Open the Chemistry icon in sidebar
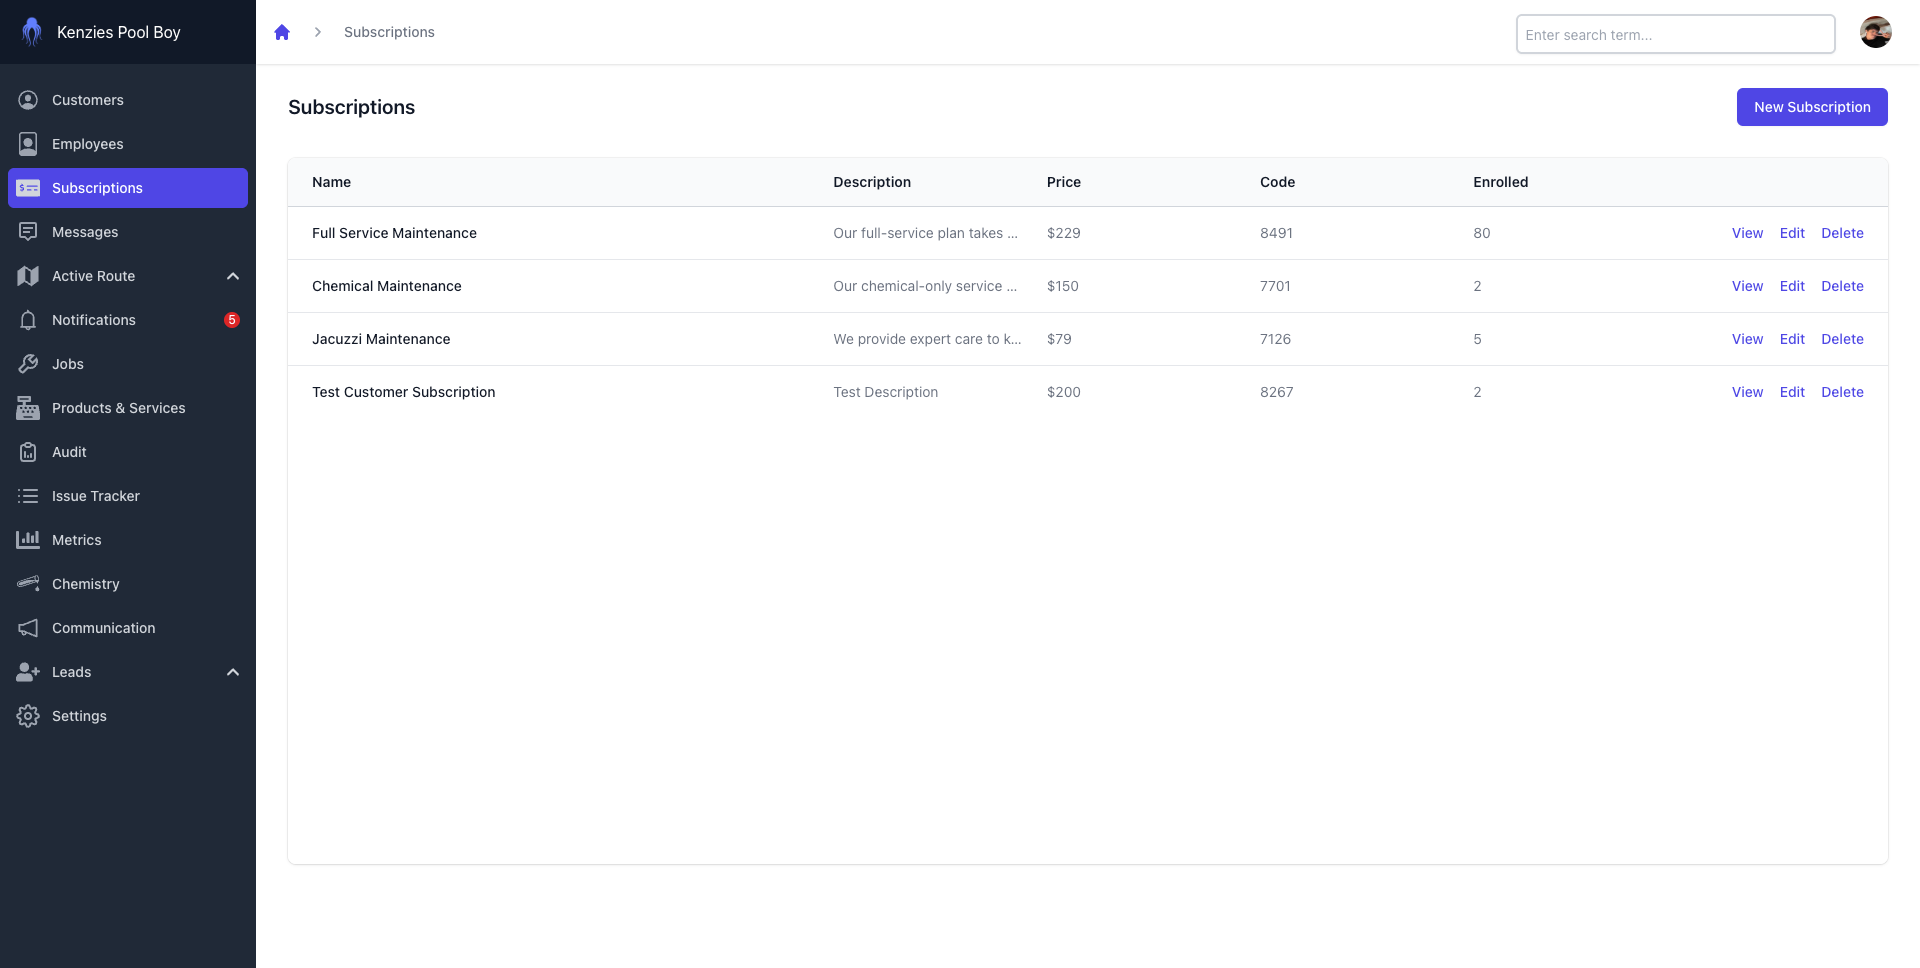 click(28, 584)
